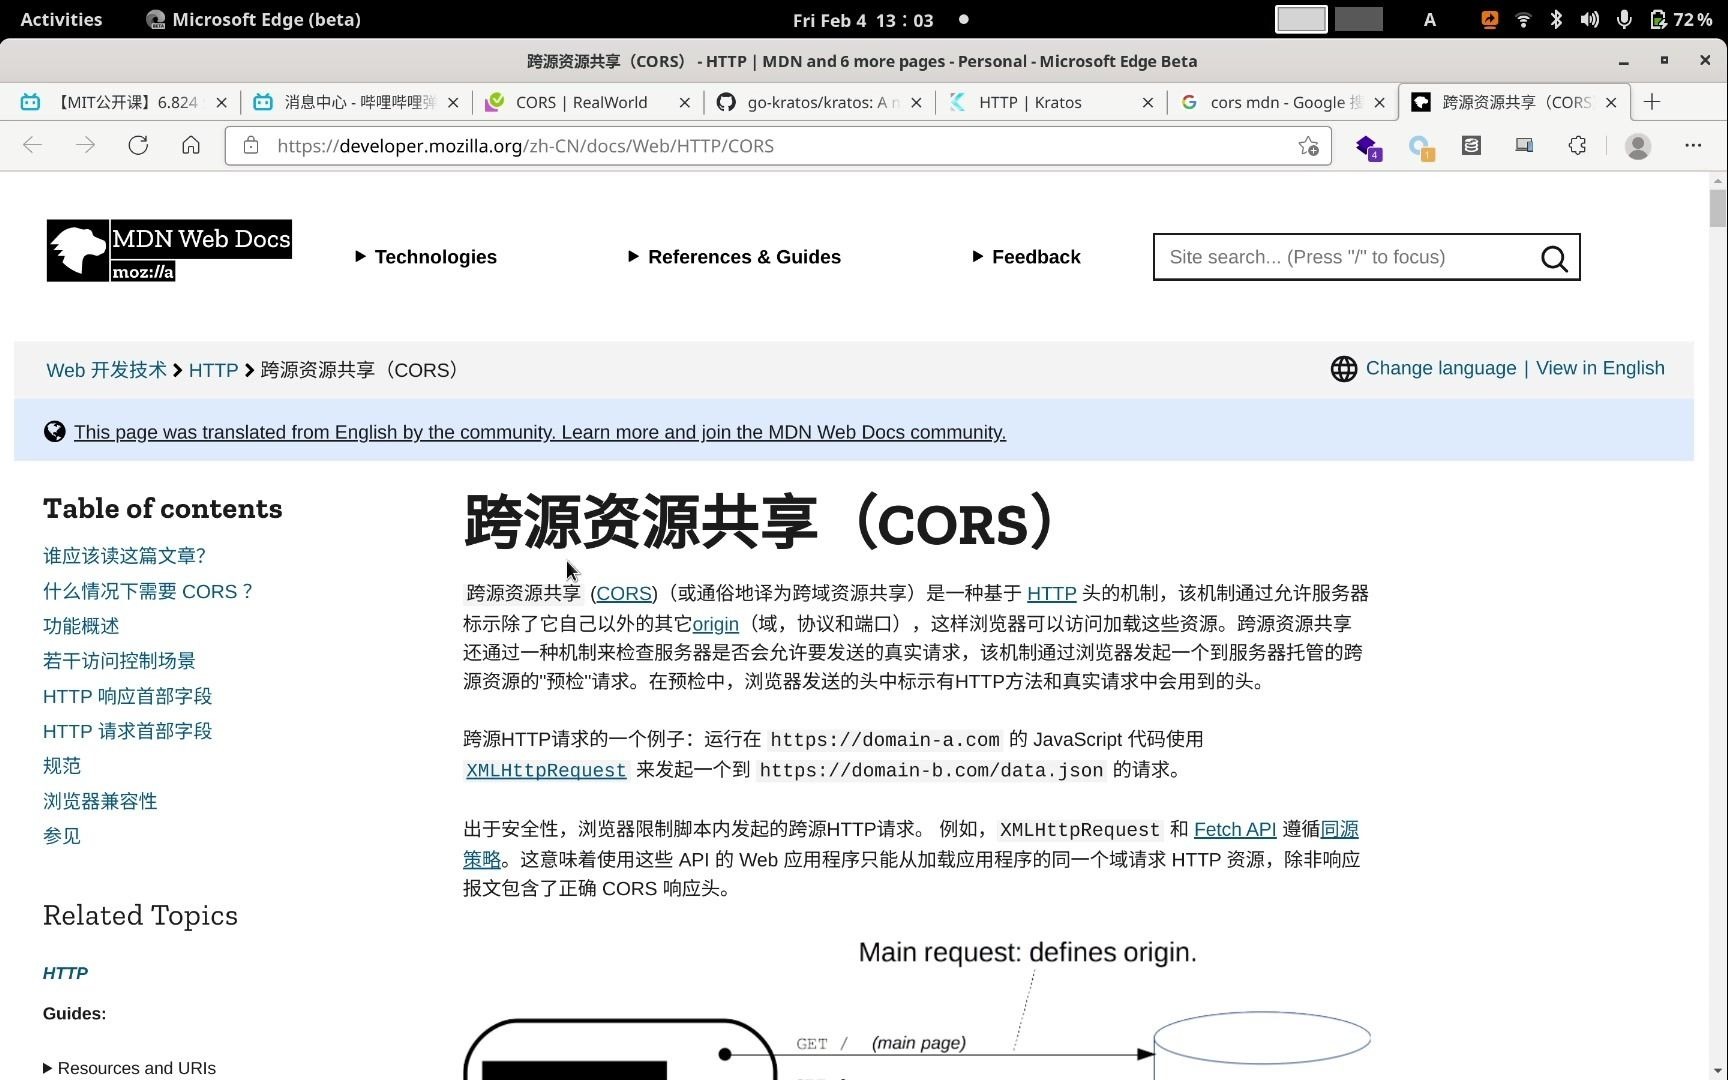Jump to 谁应该读这篇文章? section
The image size is (1728, 1080).
(x=124, y=556)
